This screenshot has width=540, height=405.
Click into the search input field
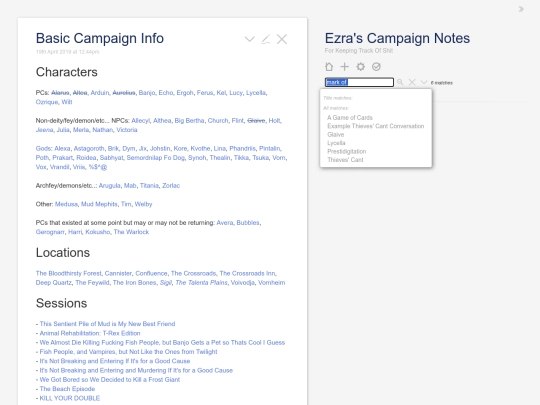tap(359, 82)
